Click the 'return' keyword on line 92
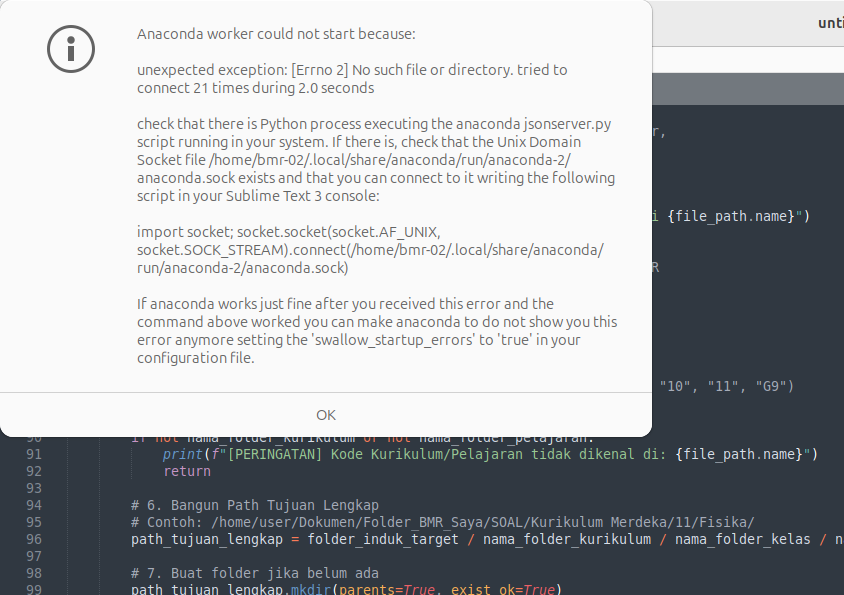The image size is (844, 595). [187, 471]
